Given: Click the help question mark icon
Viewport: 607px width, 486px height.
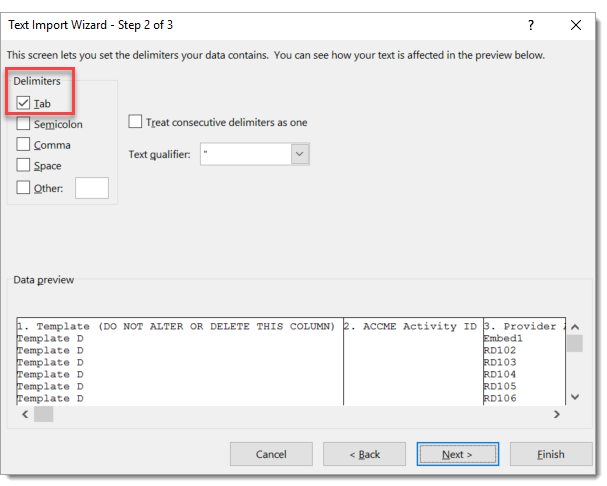Looking at the screenshot, I should [530, 24].
